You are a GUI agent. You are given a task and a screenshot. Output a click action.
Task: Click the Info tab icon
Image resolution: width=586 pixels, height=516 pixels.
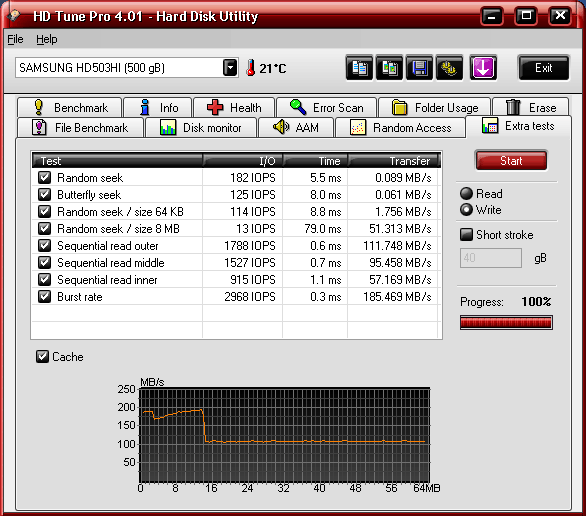[145, 107]
